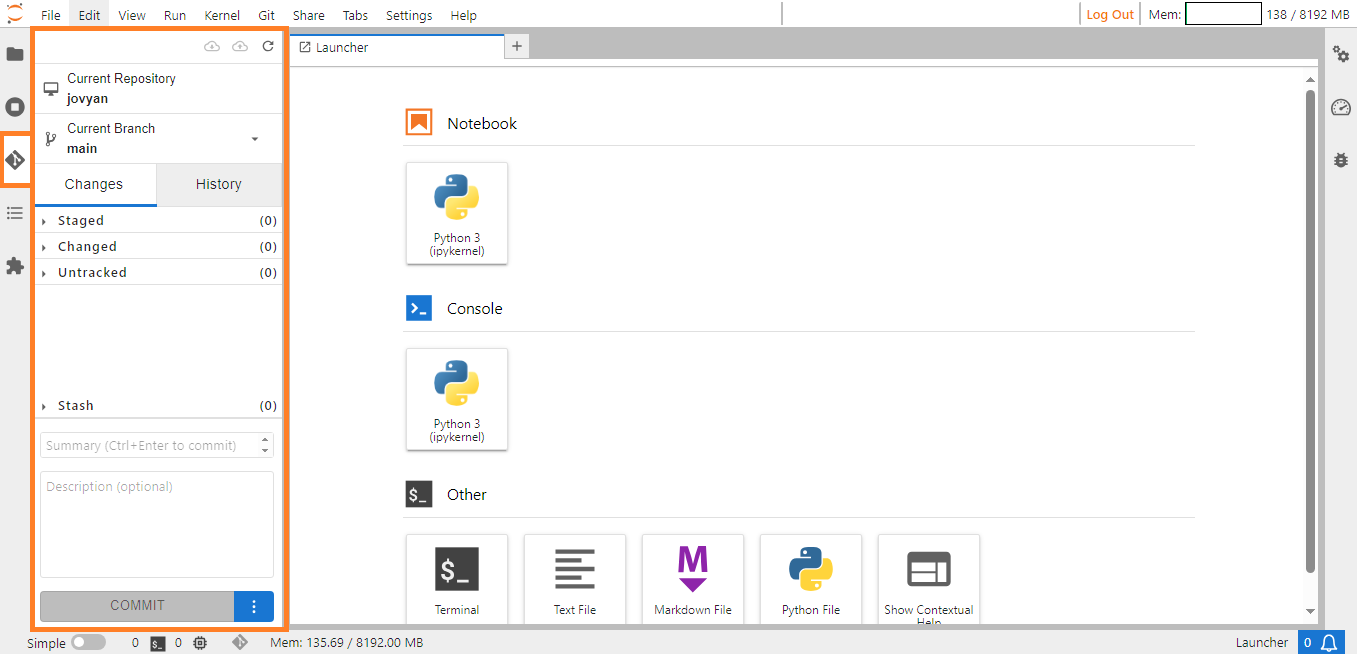Viewport: 1357px width, 654px height.
Task: Click scrollbar down arrow in launcher
Action: pyautogui.click(x=1310, y=611)
